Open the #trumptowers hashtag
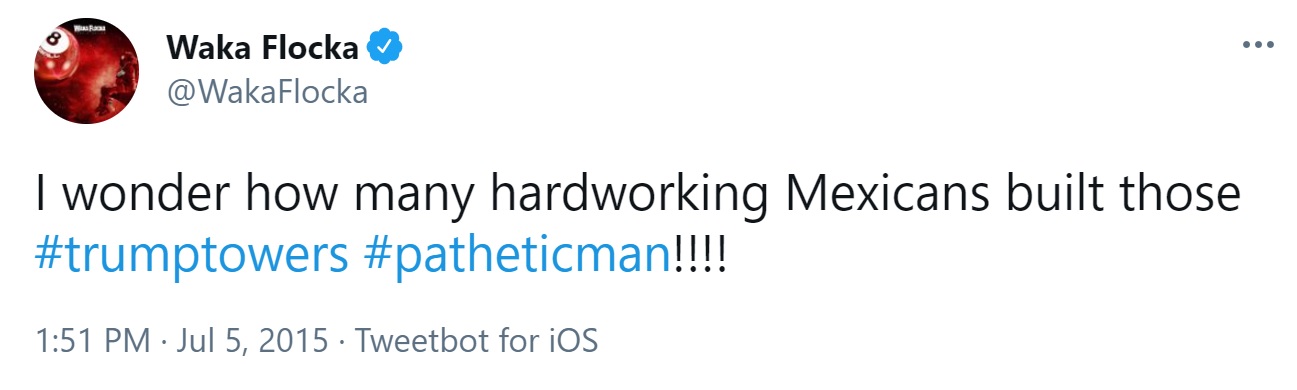 coord(190,256)
